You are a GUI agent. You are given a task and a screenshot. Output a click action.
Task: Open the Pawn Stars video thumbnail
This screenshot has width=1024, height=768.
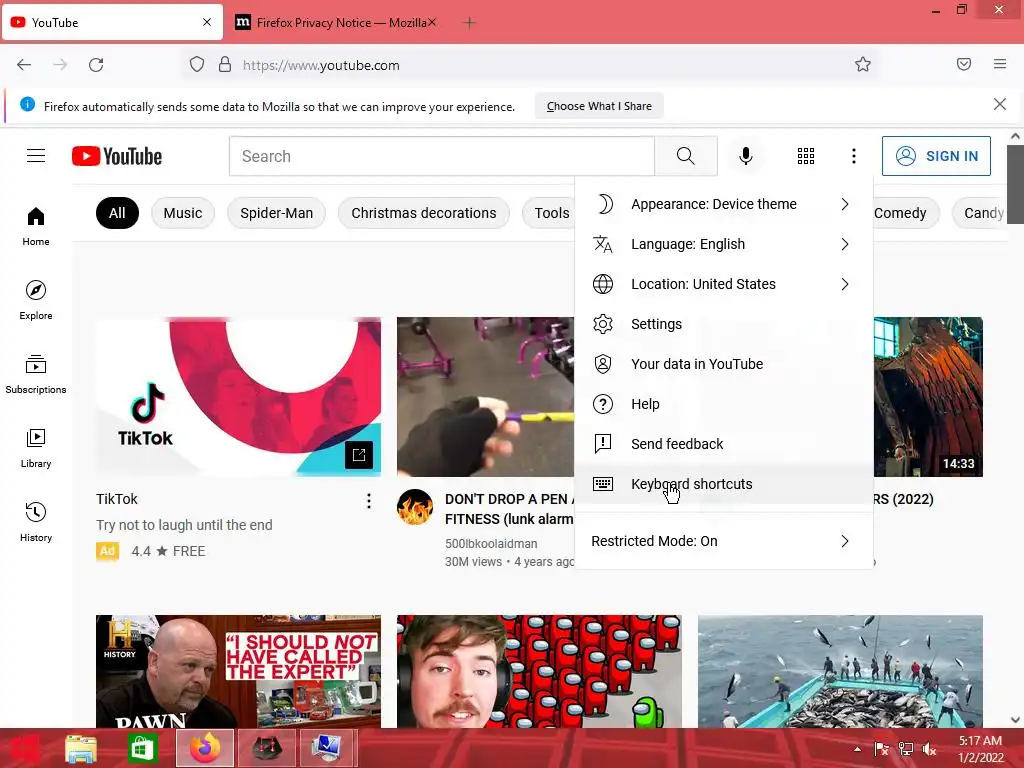point(238,671)
